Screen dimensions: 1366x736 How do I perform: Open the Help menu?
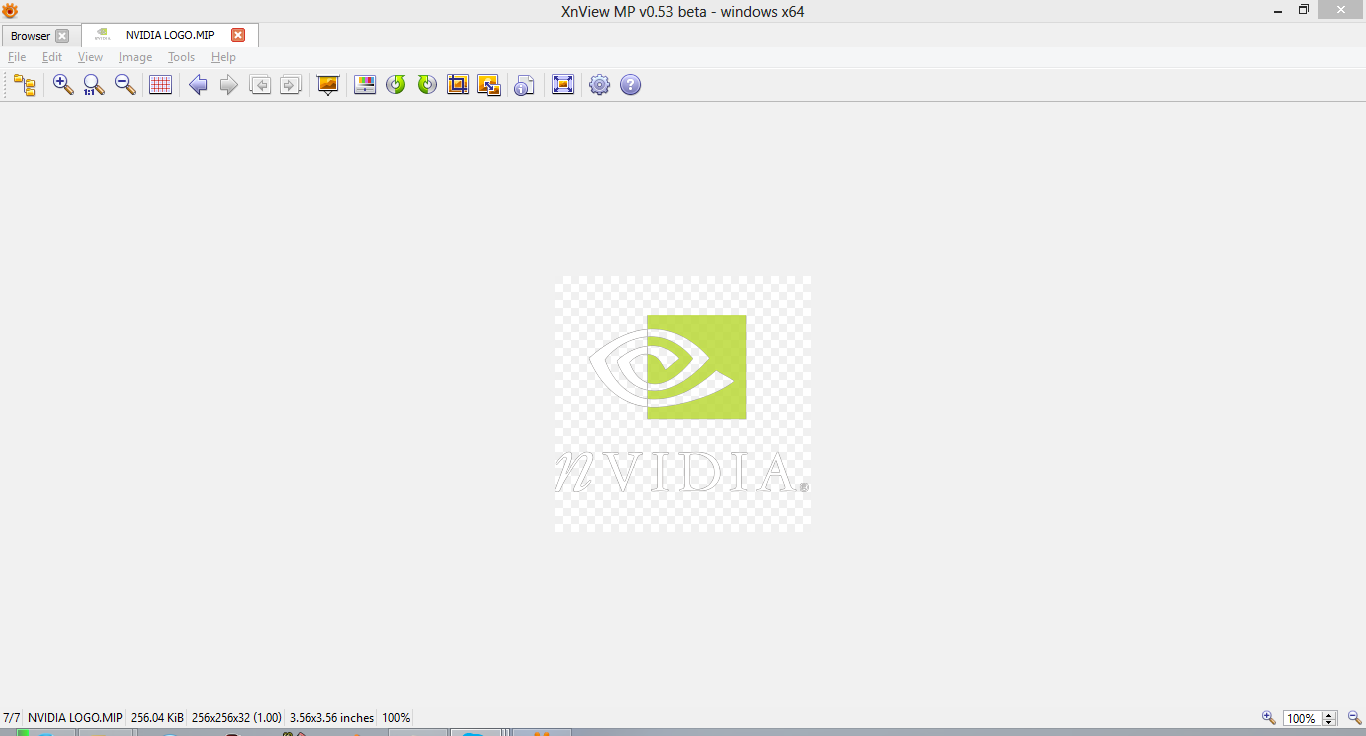click(223, 57)
